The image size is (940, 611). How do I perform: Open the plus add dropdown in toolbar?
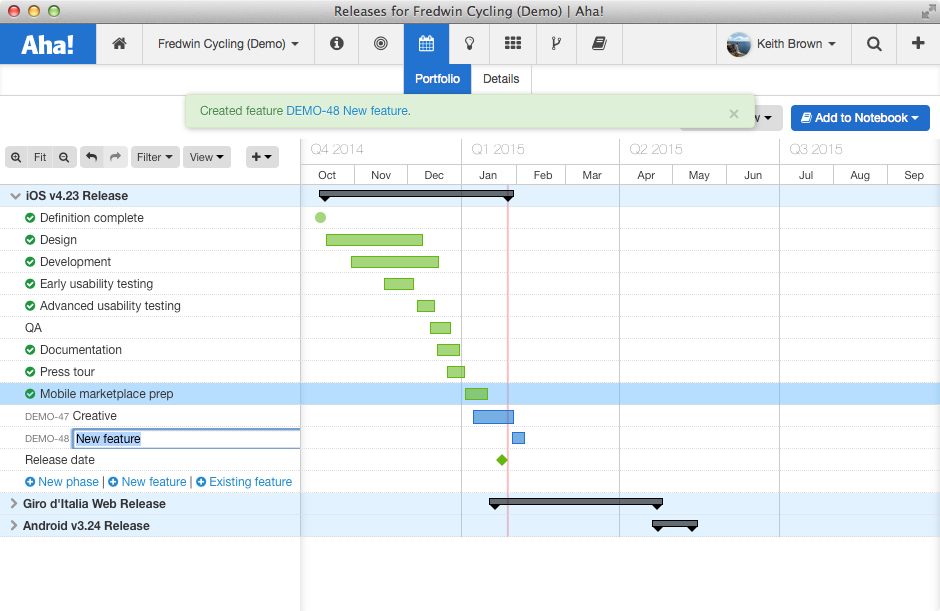pos(262,157)
